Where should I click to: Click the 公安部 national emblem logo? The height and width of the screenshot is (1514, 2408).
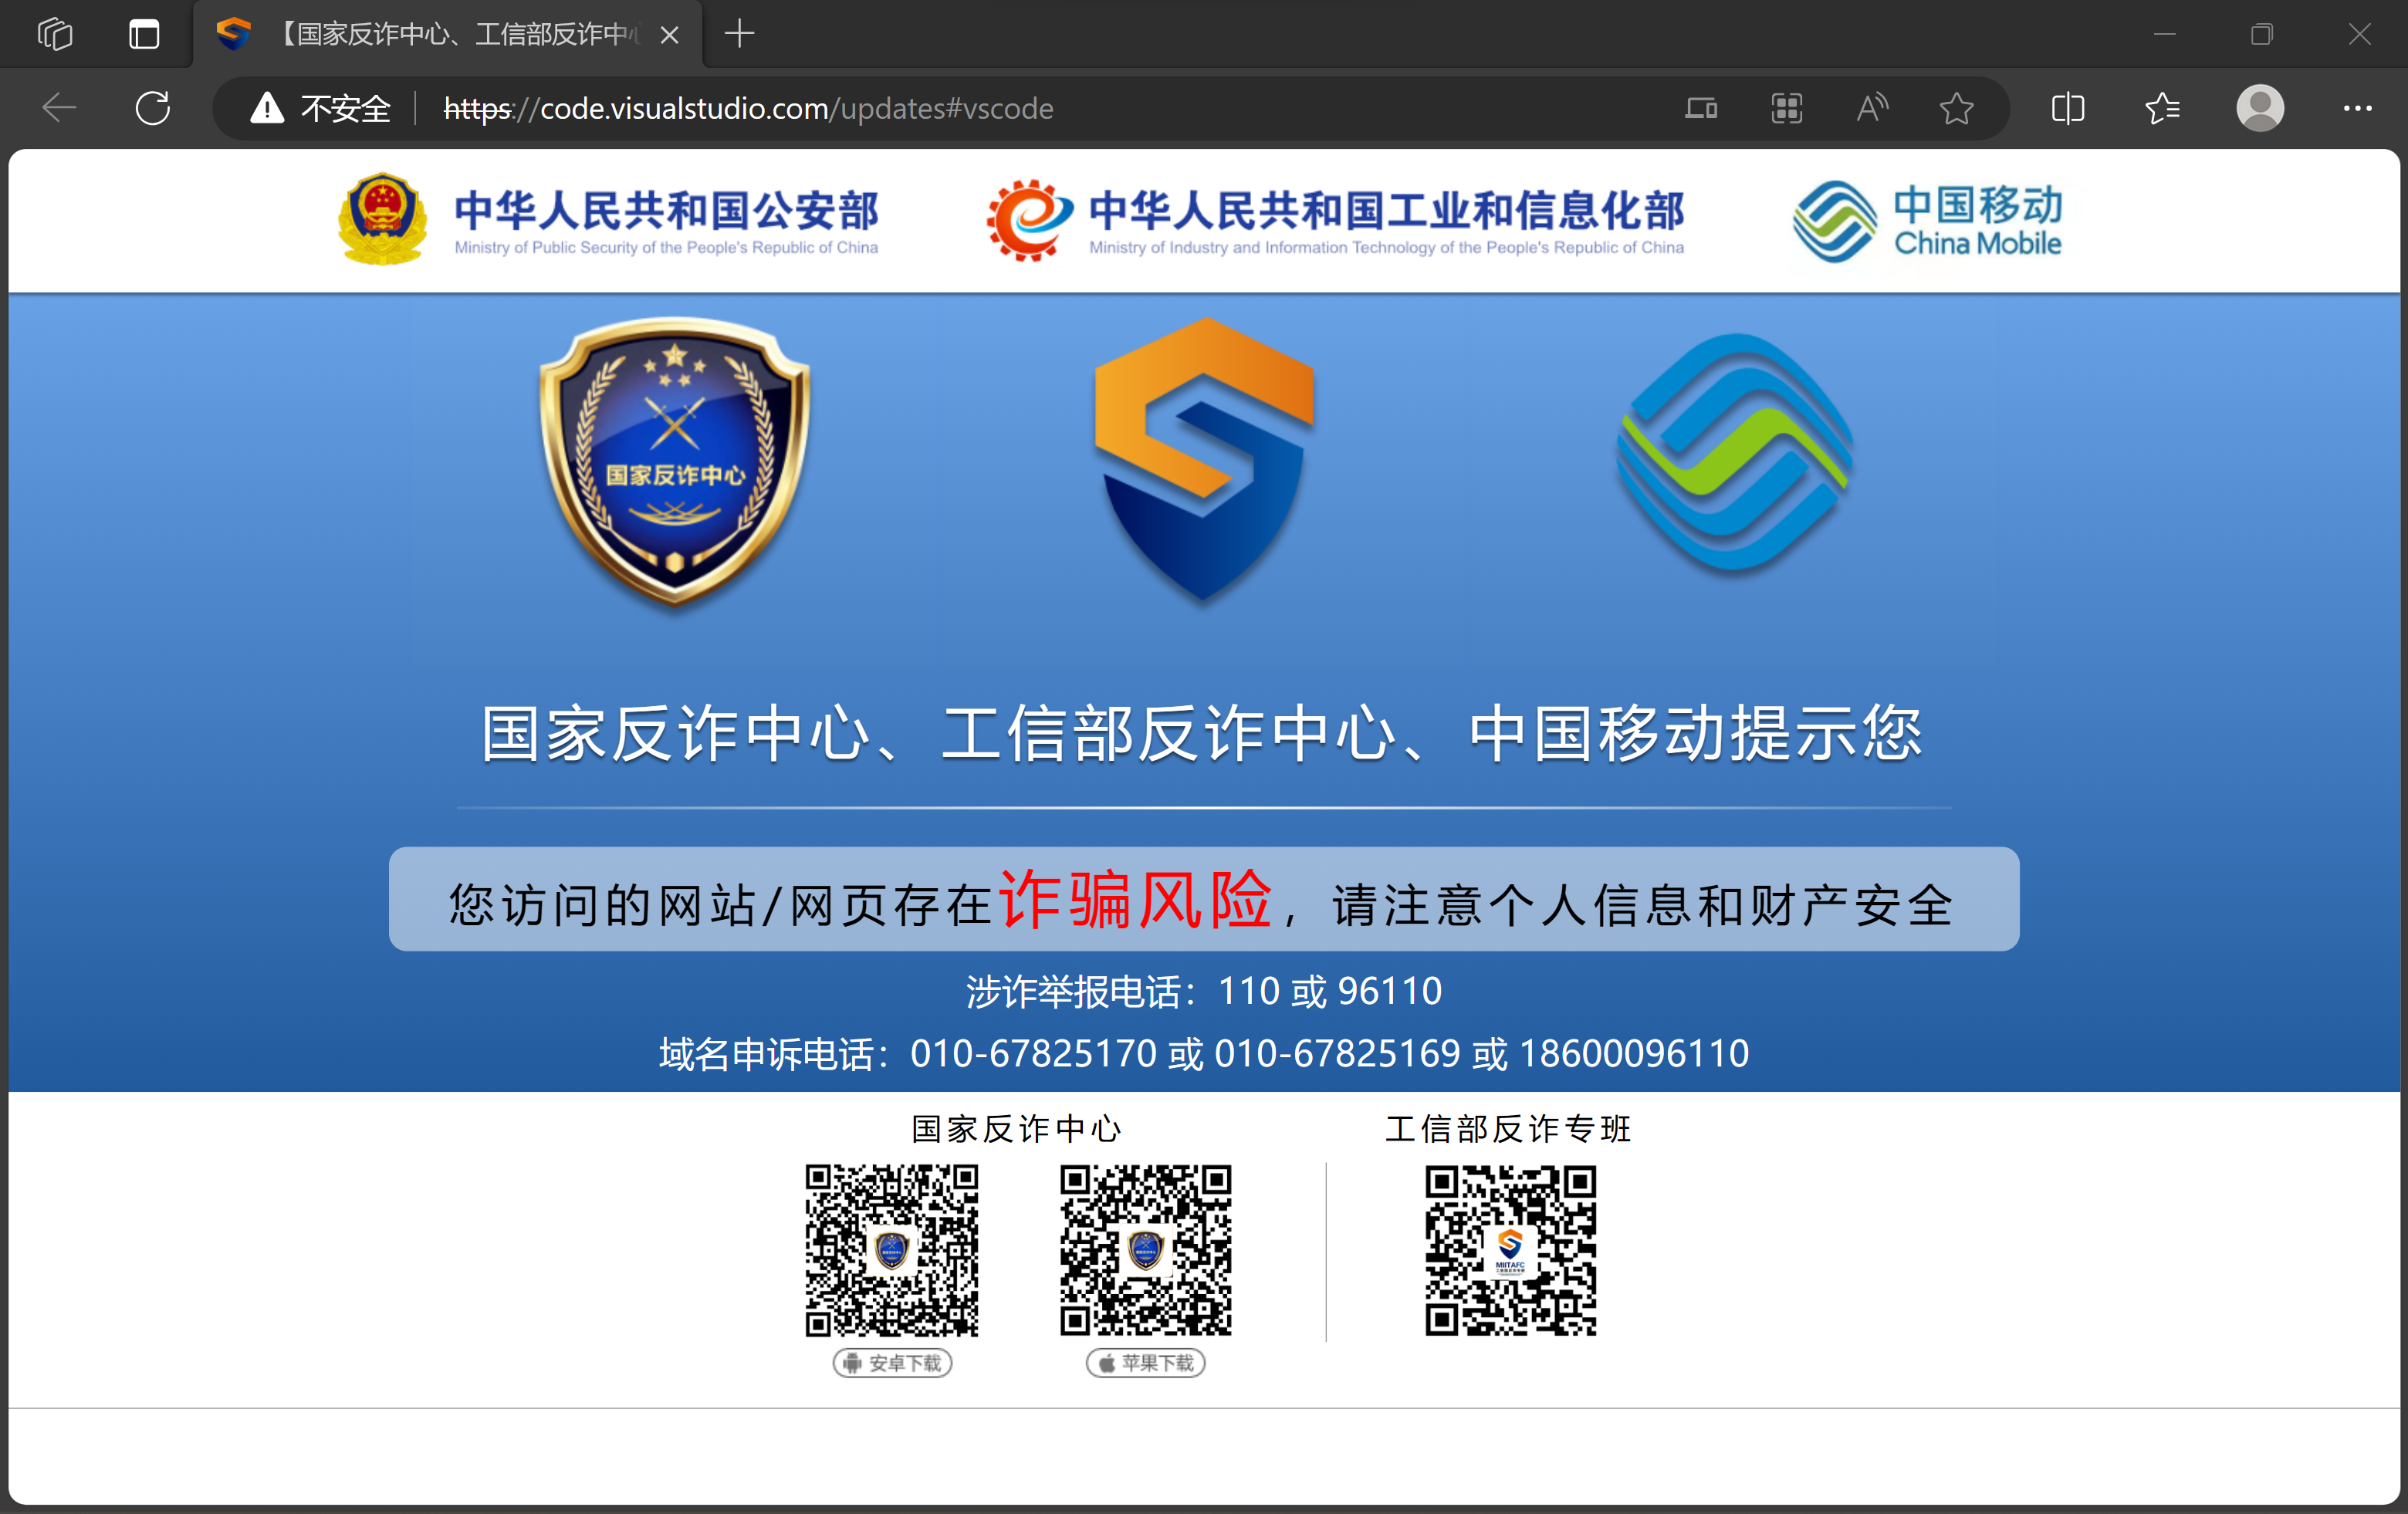click(382, 219)
